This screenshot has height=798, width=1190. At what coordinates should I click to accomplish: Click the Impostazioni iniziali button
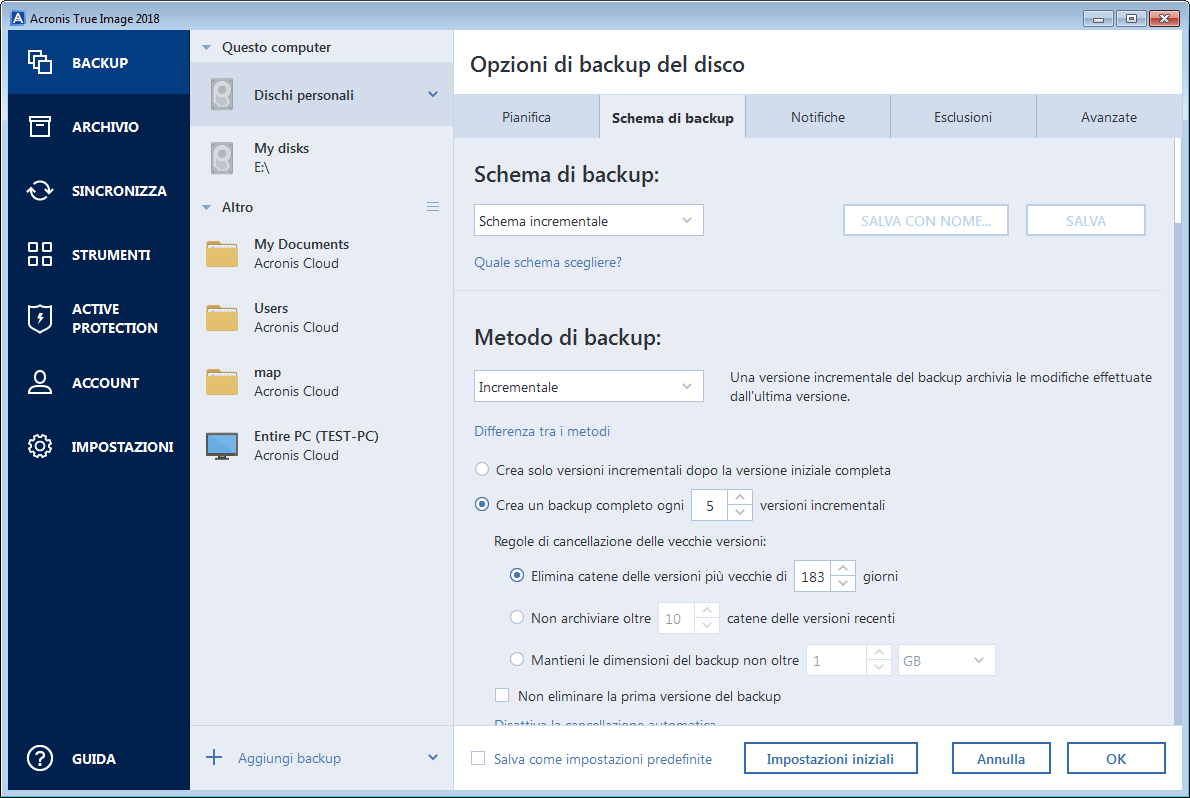(x=830, y=759)
